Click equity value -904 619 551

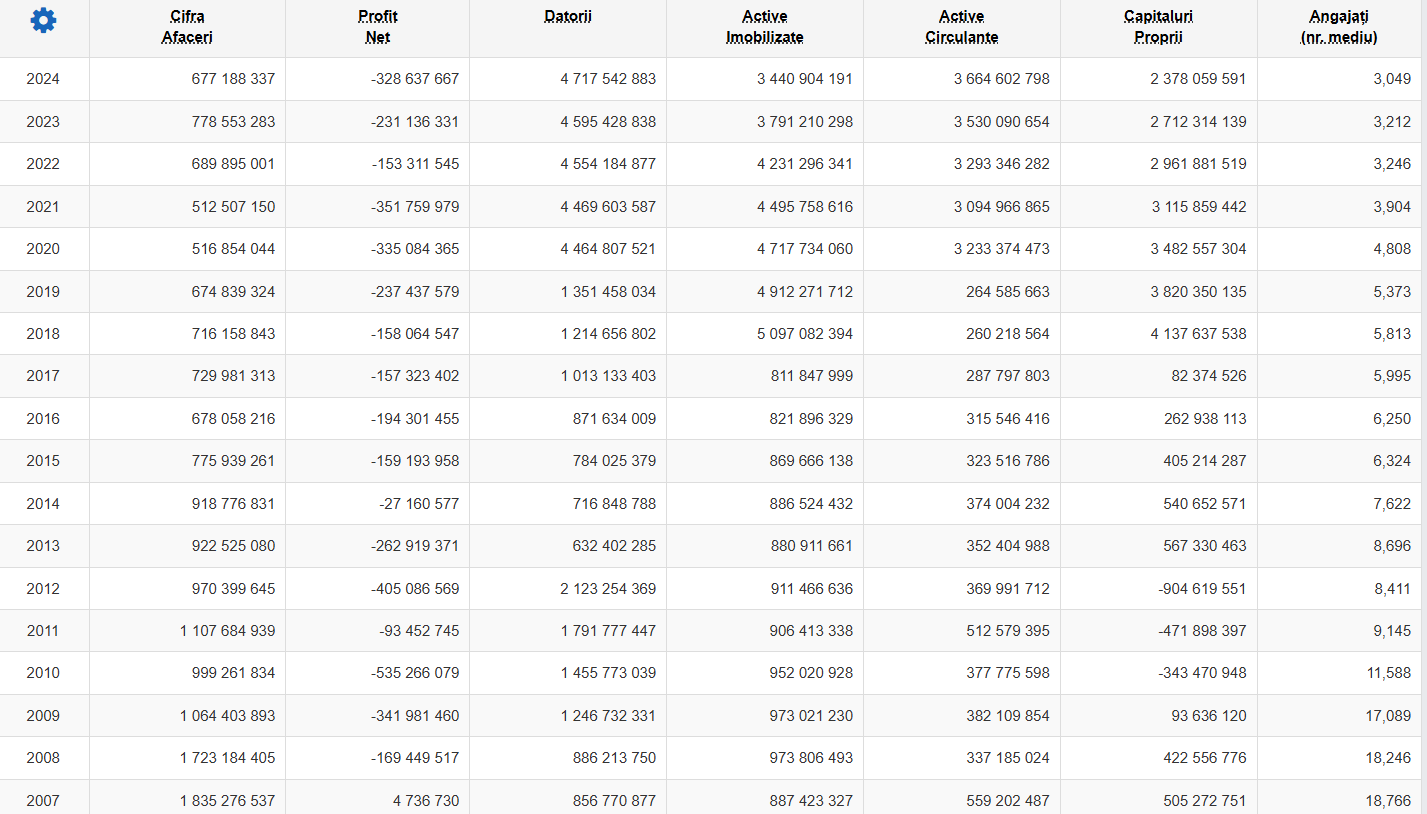1203,589
